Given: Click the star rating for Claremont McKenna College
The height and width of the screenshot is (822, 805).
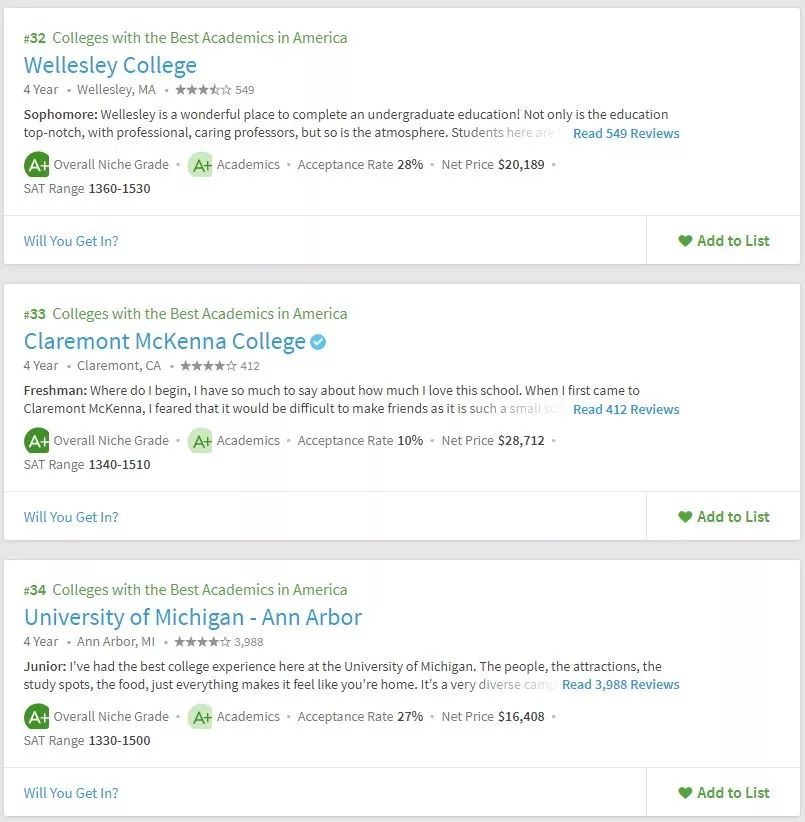Looking at the screenshot, I should pos(208,365).
